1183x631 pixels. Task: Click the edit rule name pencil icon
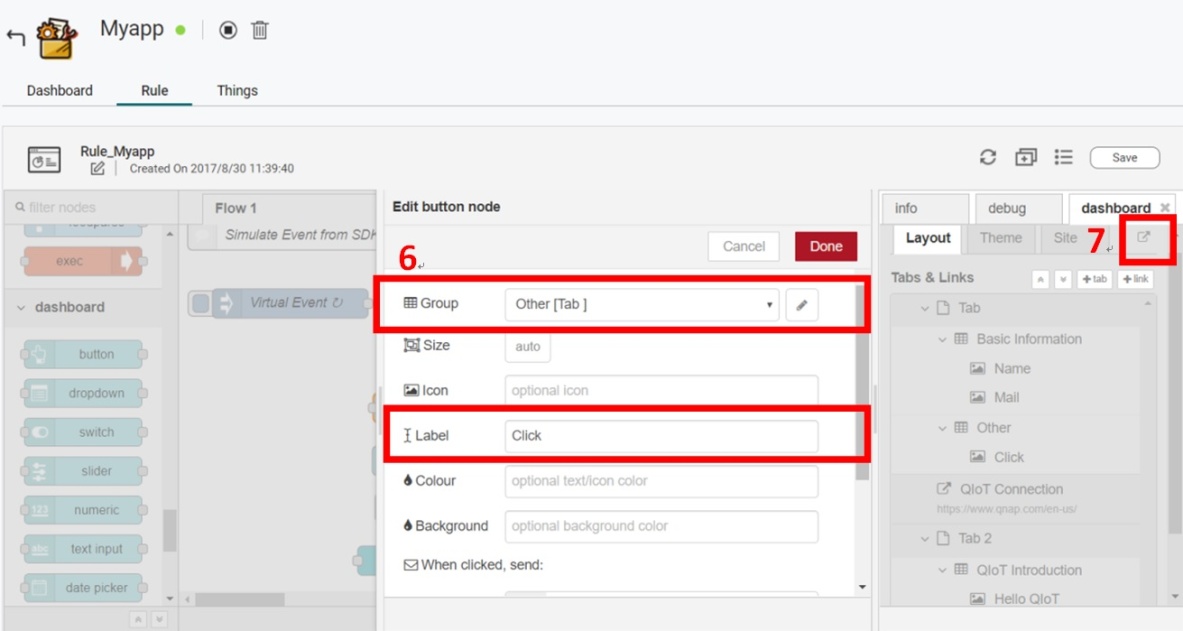click(97, 169)
